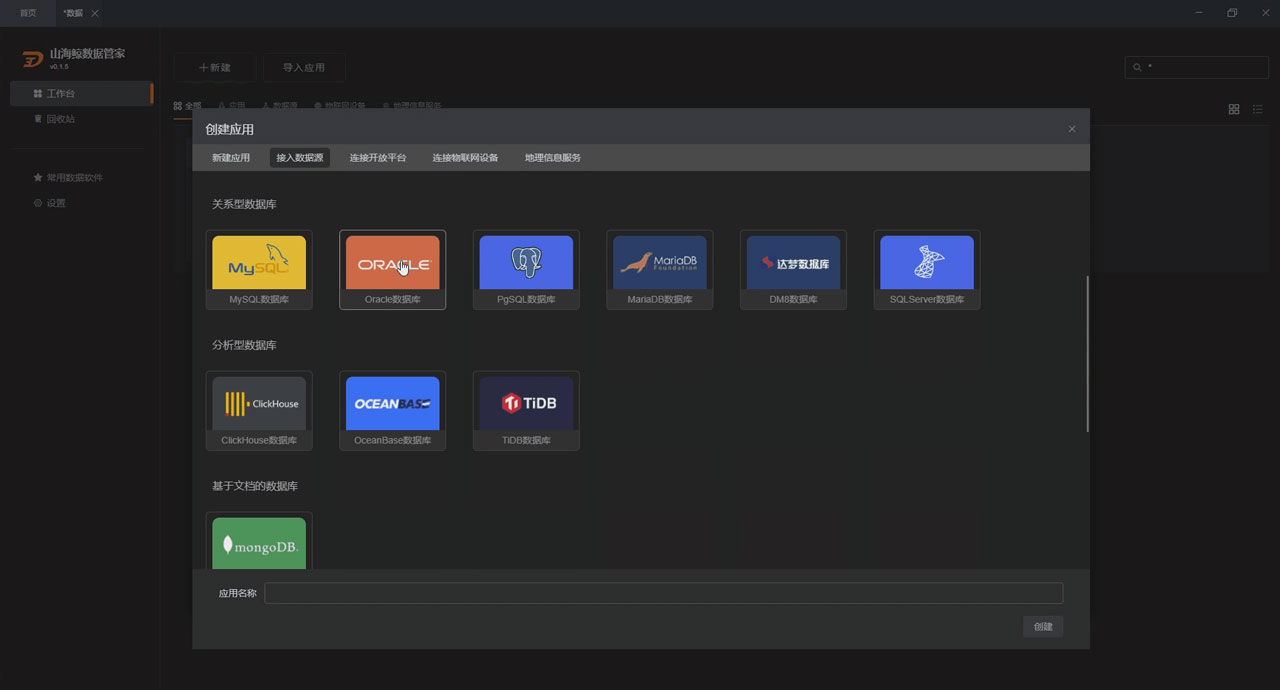The width and height of the screenshot is (1280, 690).
Task: Select the MySQL数据库 card
Action: point(259,270)
